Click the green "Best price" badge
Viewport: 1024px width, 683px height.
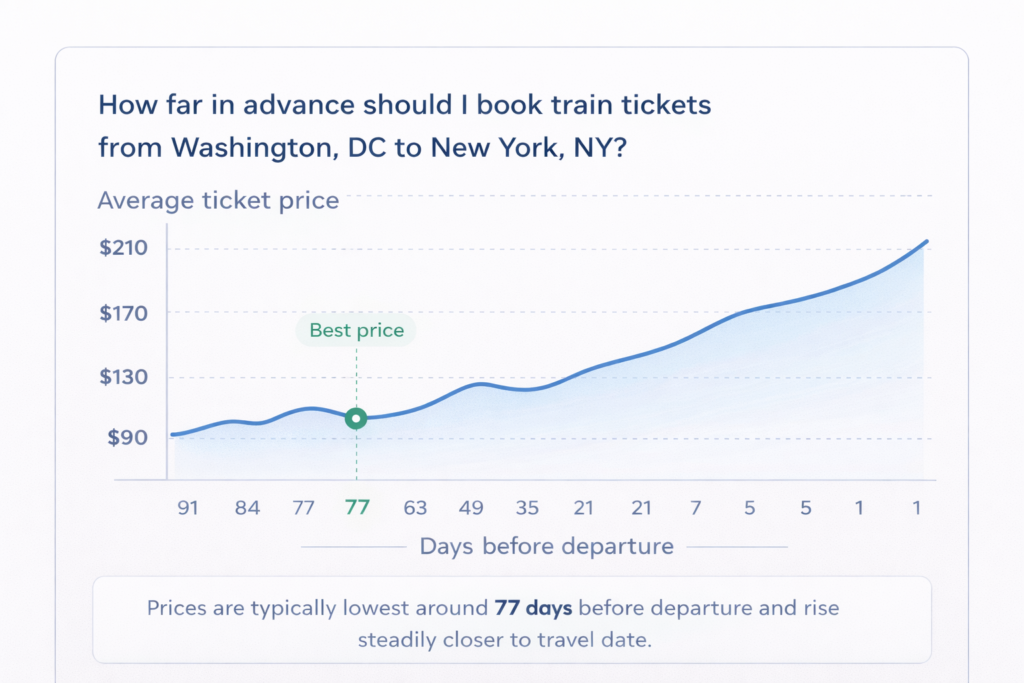pyautogui.click(x=356, y=331)
